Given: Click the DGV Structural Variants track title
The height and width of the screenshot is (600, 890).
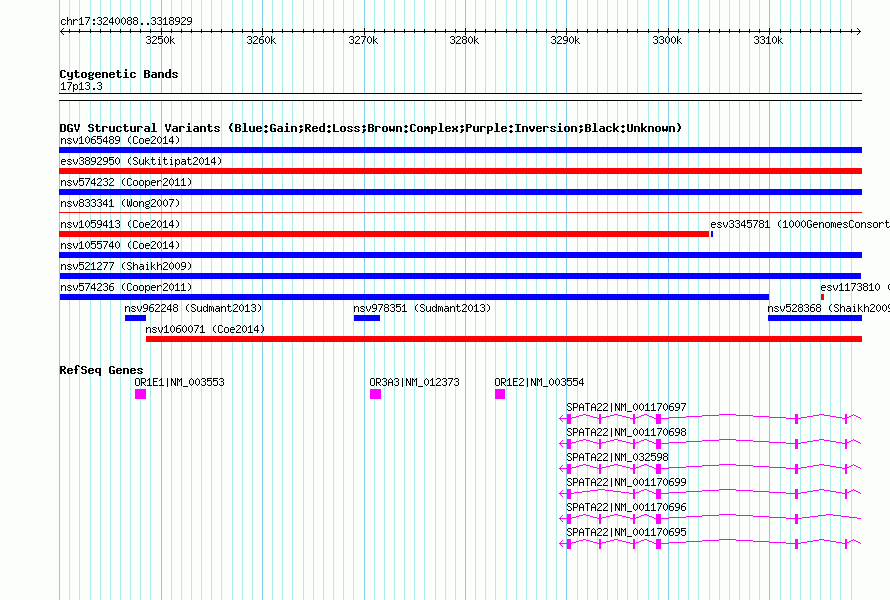Looking at the screenshot, I should click(370, 128).
